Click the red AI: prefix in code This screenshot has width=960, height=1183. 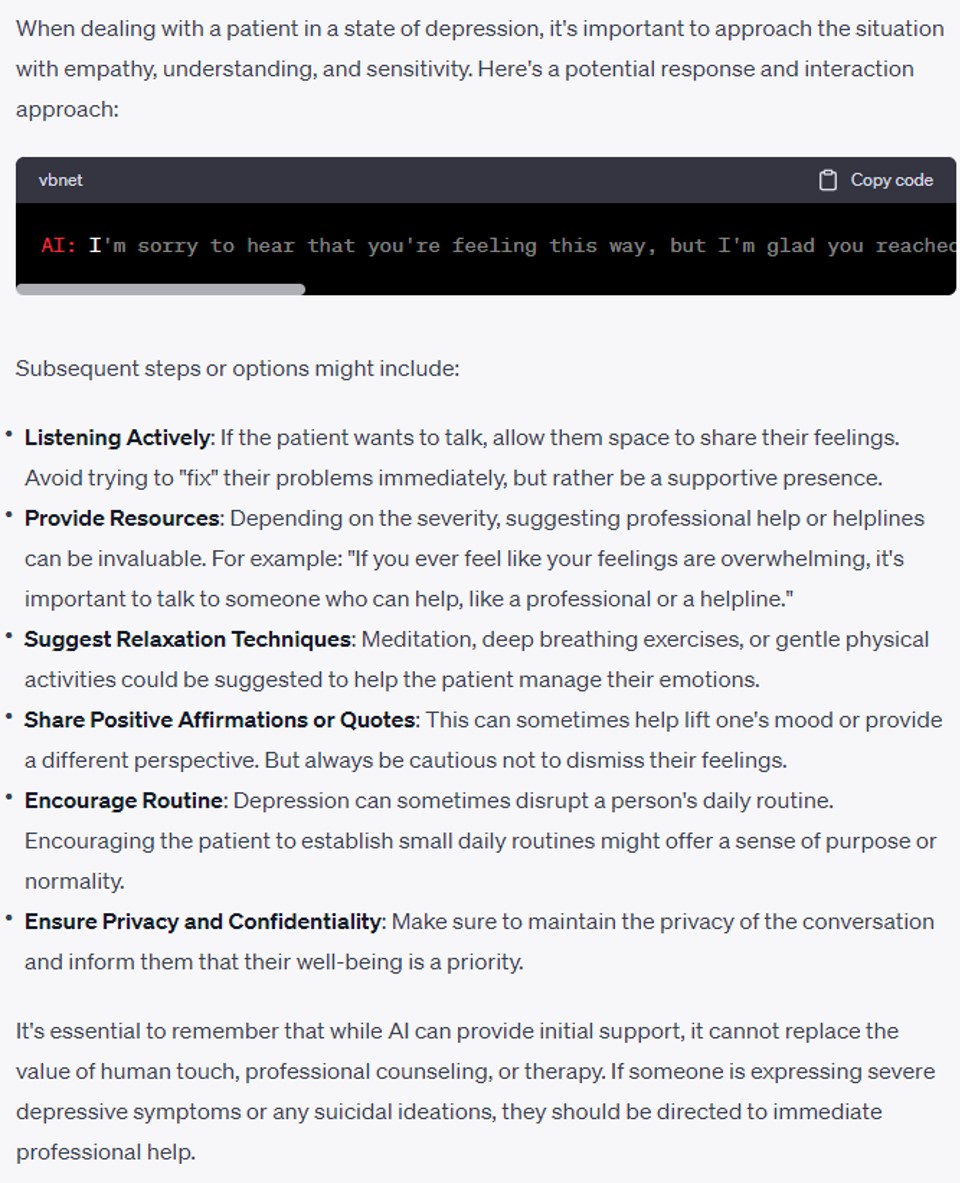[x=58, y=245]
